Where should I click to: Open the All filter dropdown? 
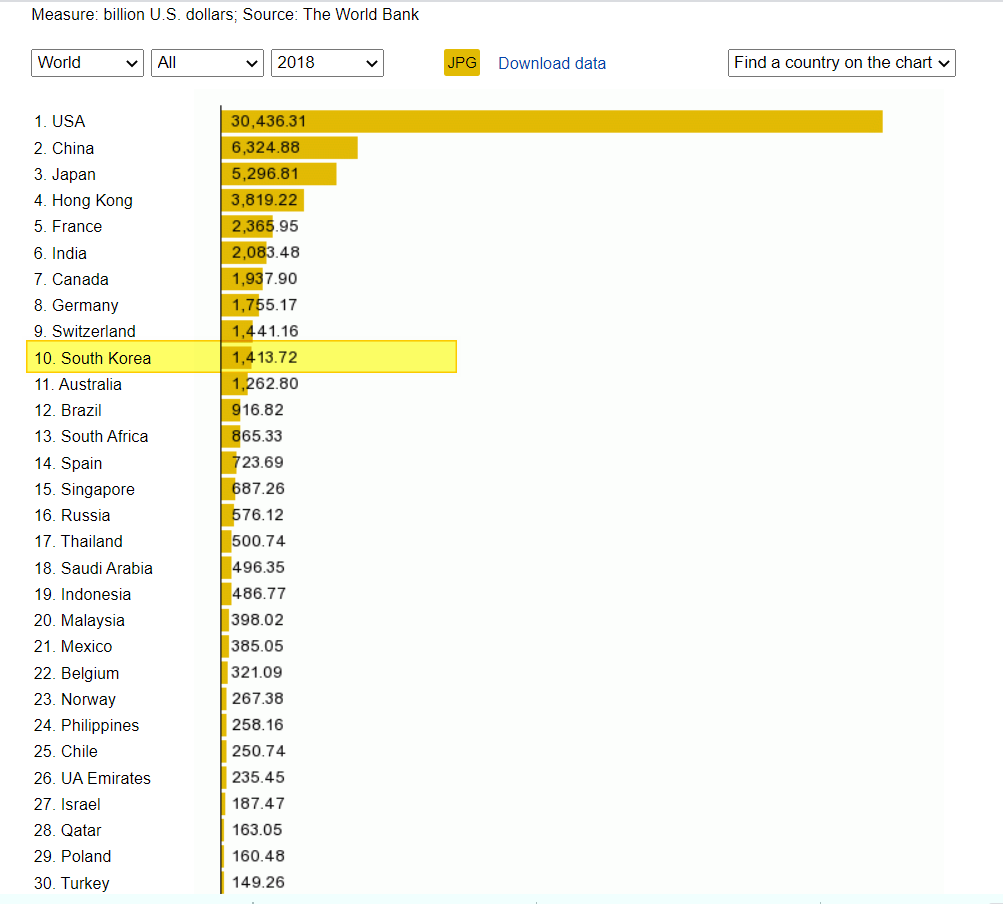pyautogui.click(x=207, y=63)
